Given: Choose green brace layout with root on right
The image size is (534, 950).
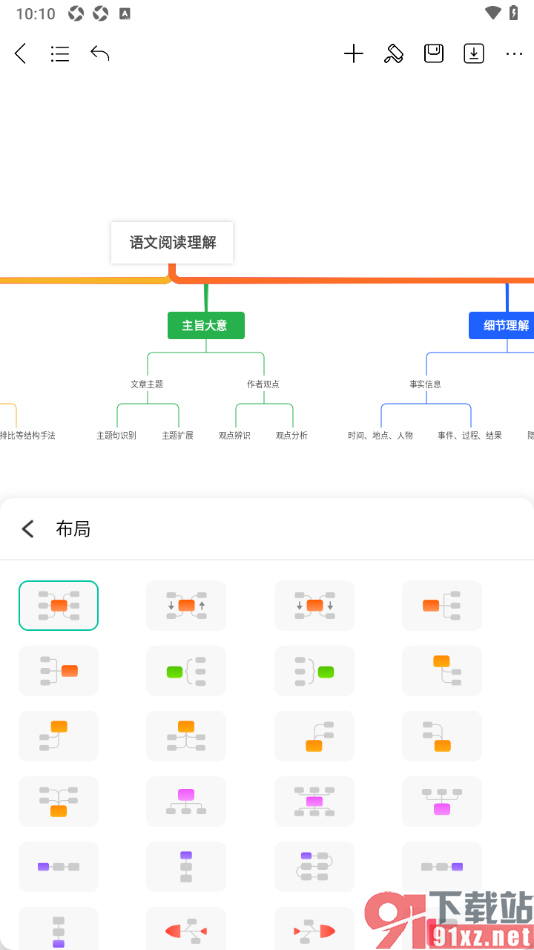Looking at the screenshot, I should pos(314,671).
